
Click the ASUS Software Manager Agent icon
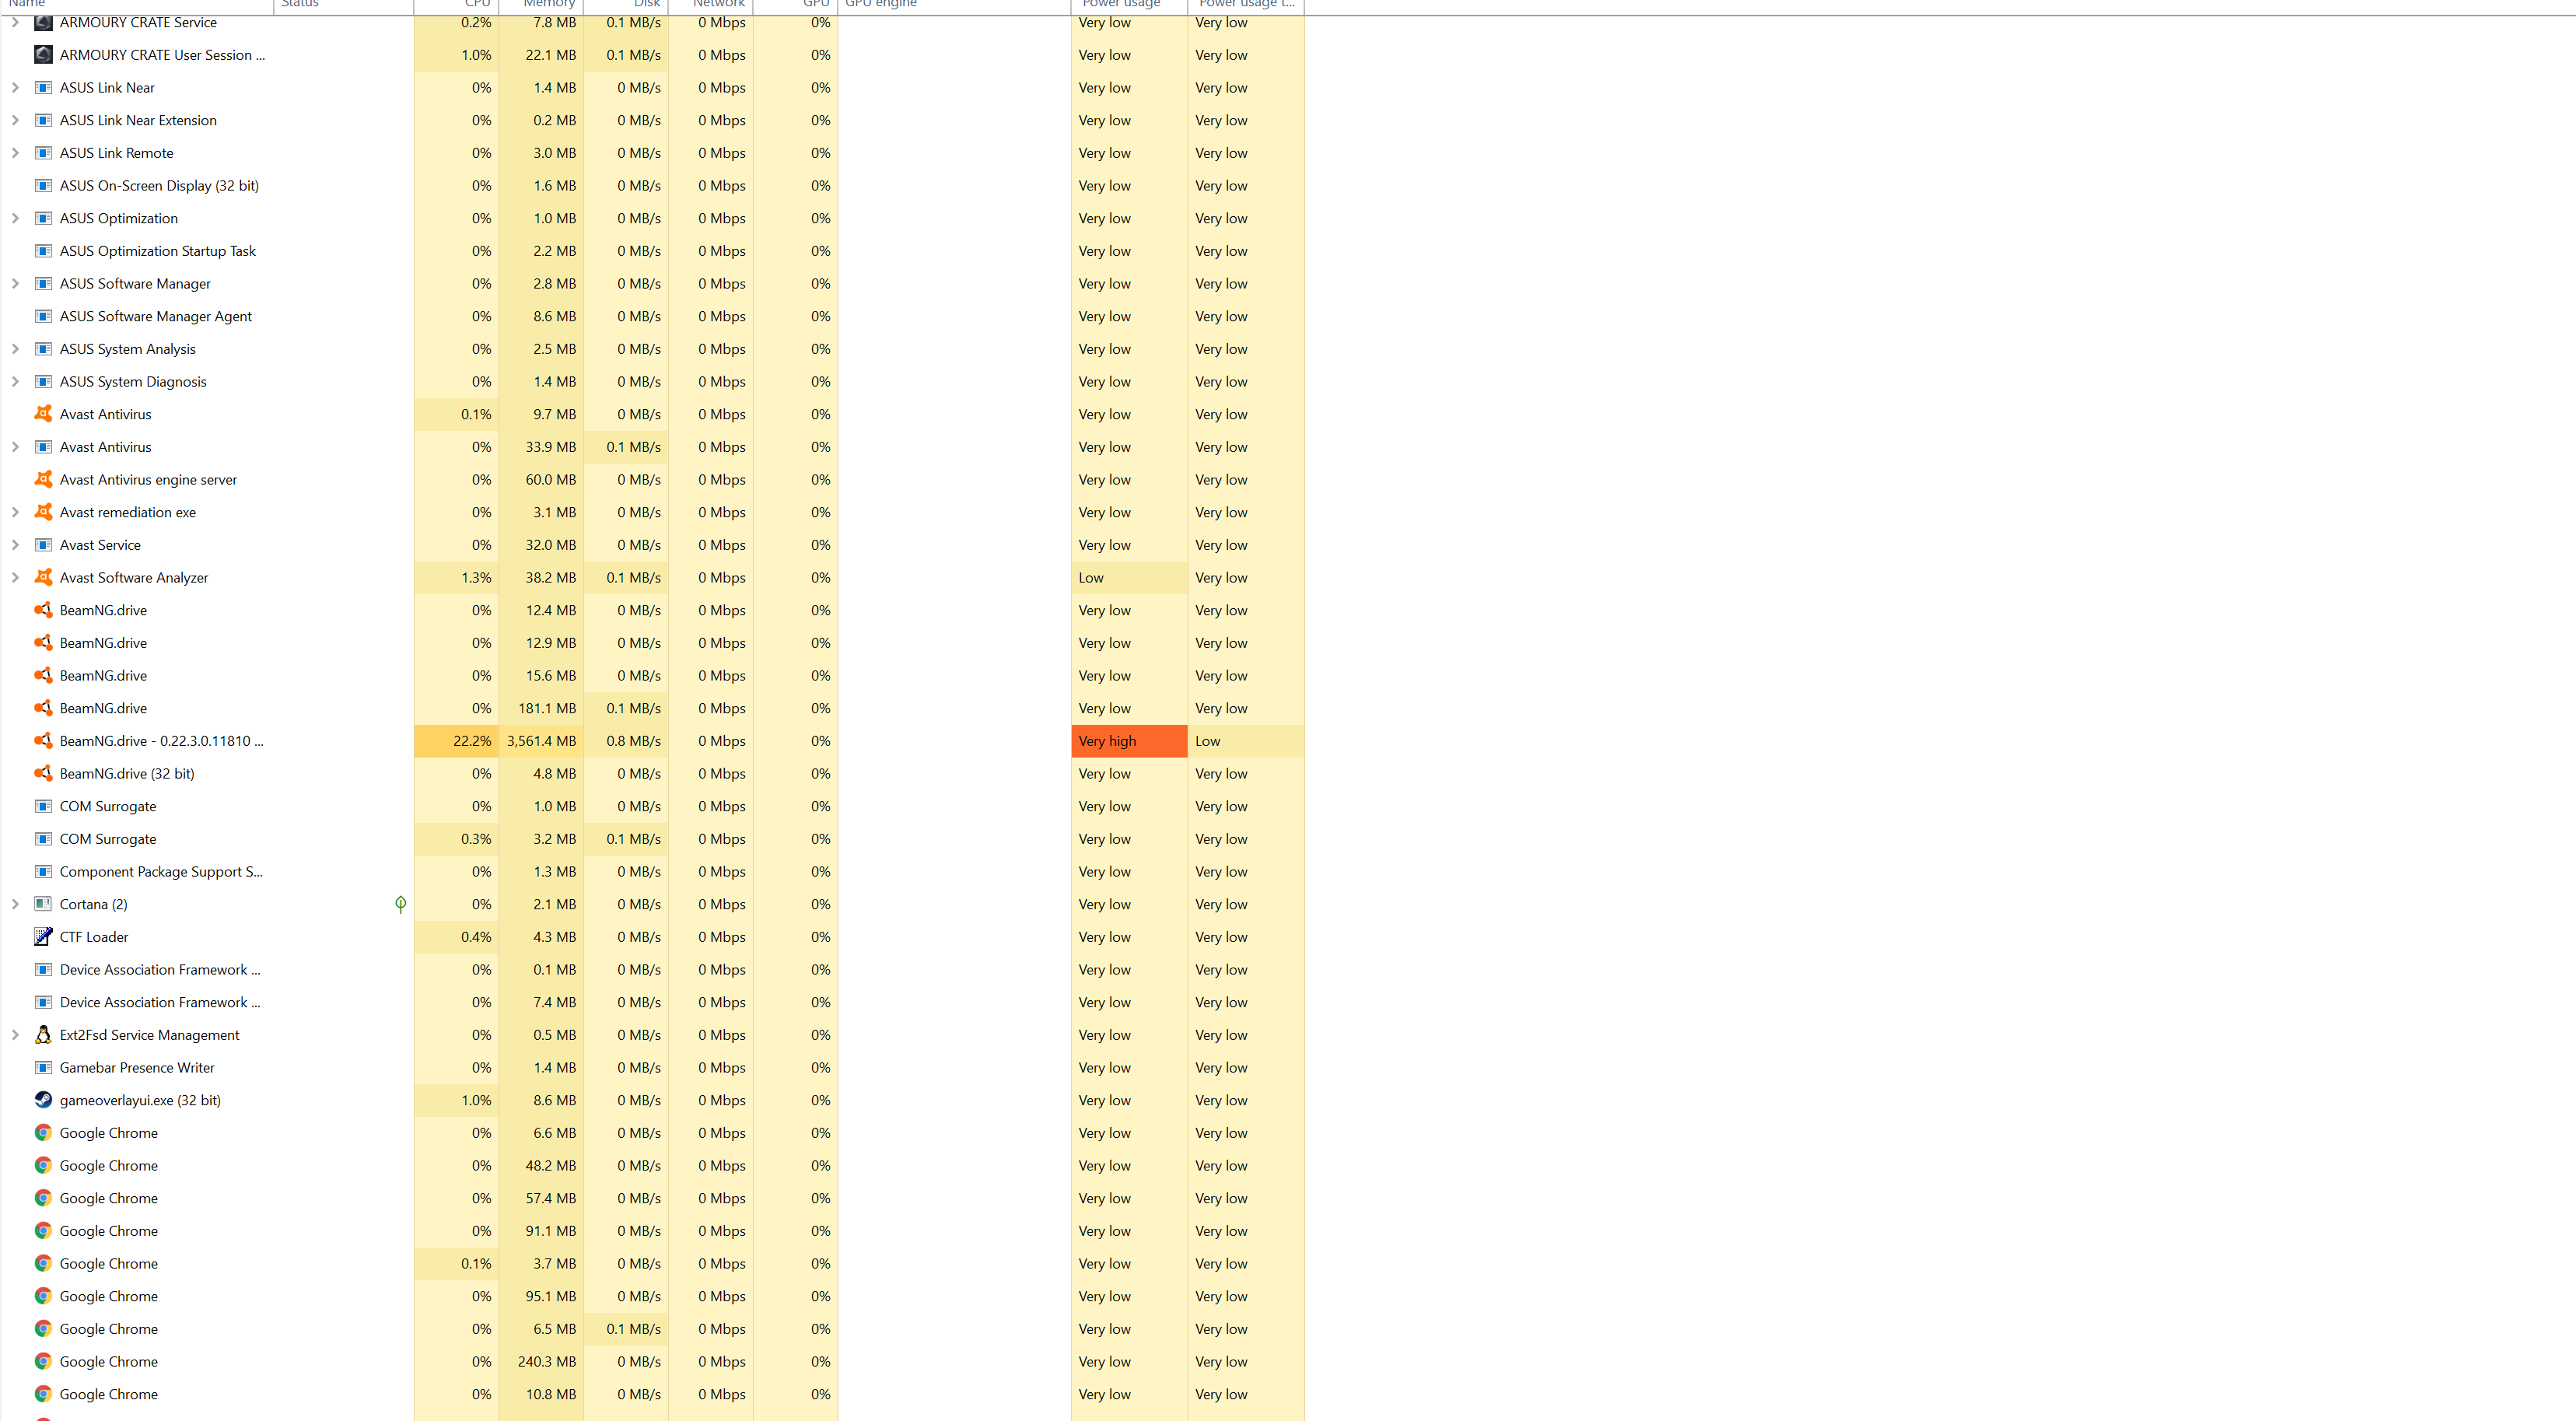tap(43, 316)
